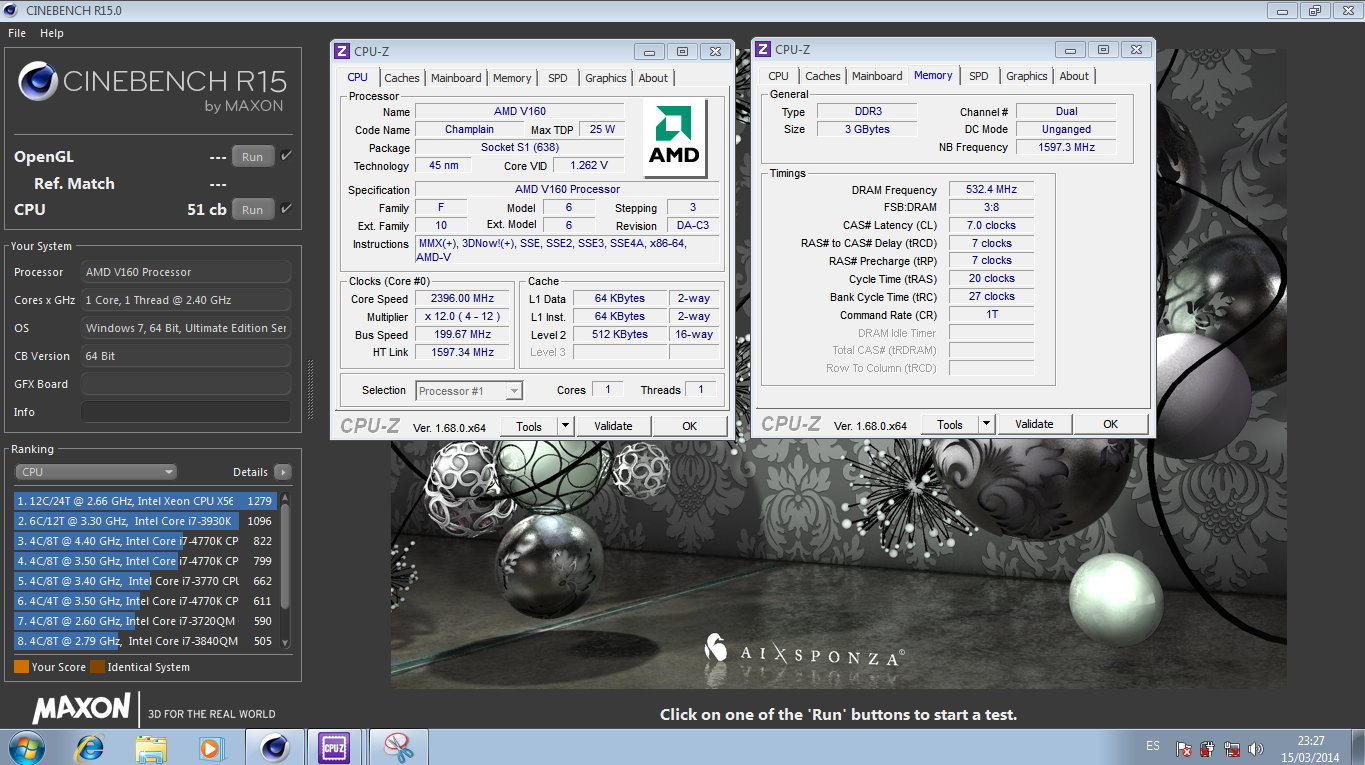Open About tab in left CPU-Z

653,78
